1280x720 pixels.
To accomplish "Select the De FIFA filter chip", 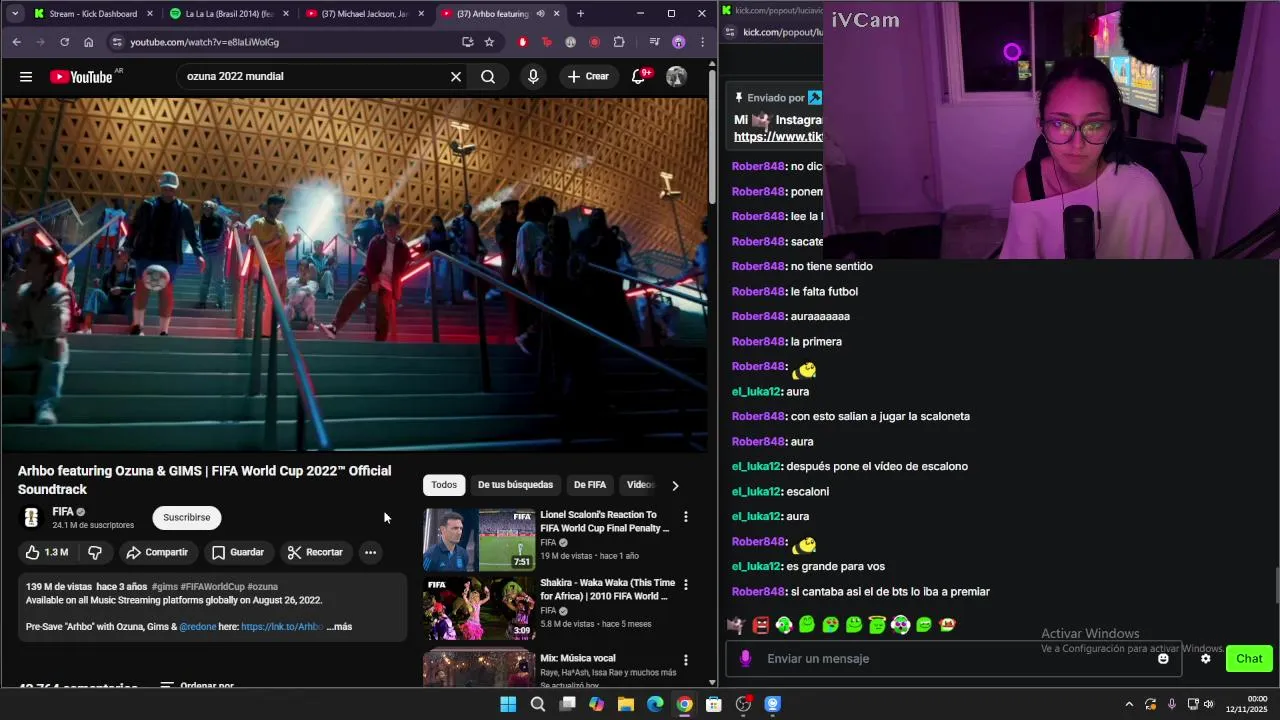I will pos(590,485).
